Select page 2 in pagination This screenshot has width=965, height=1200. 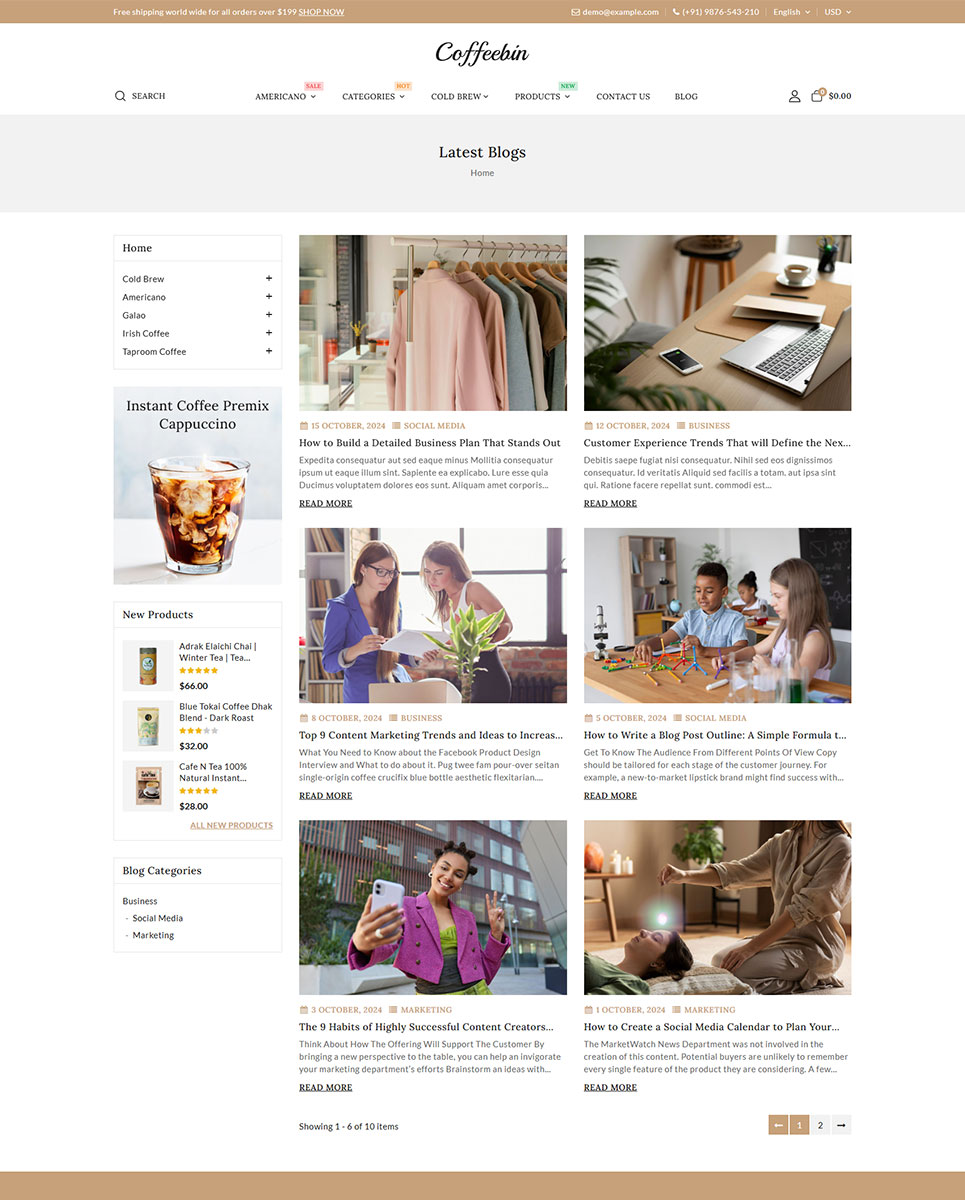(820, 1125)
